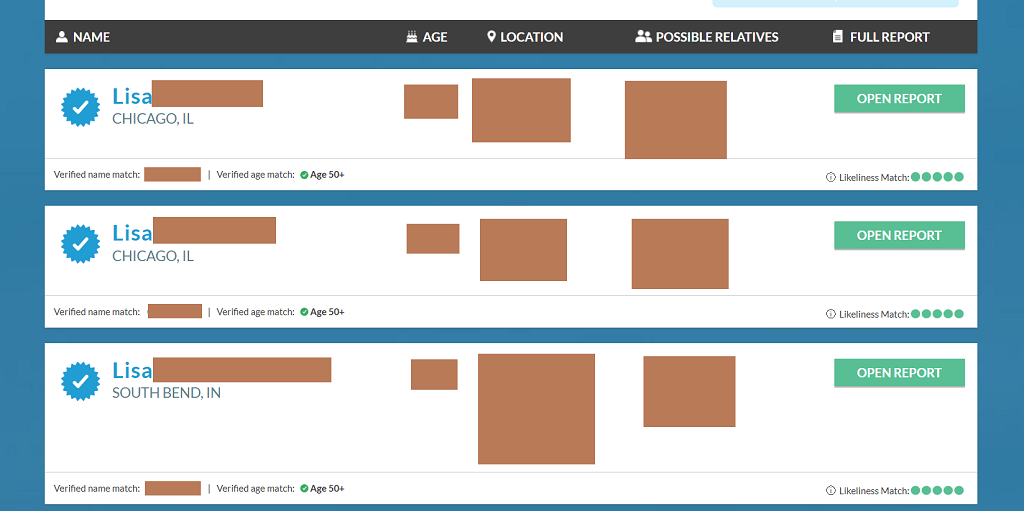This screenshot has width=1024, height=511.
Task: Click the Lisa name link in South Bend result
Action: [132, 370]
